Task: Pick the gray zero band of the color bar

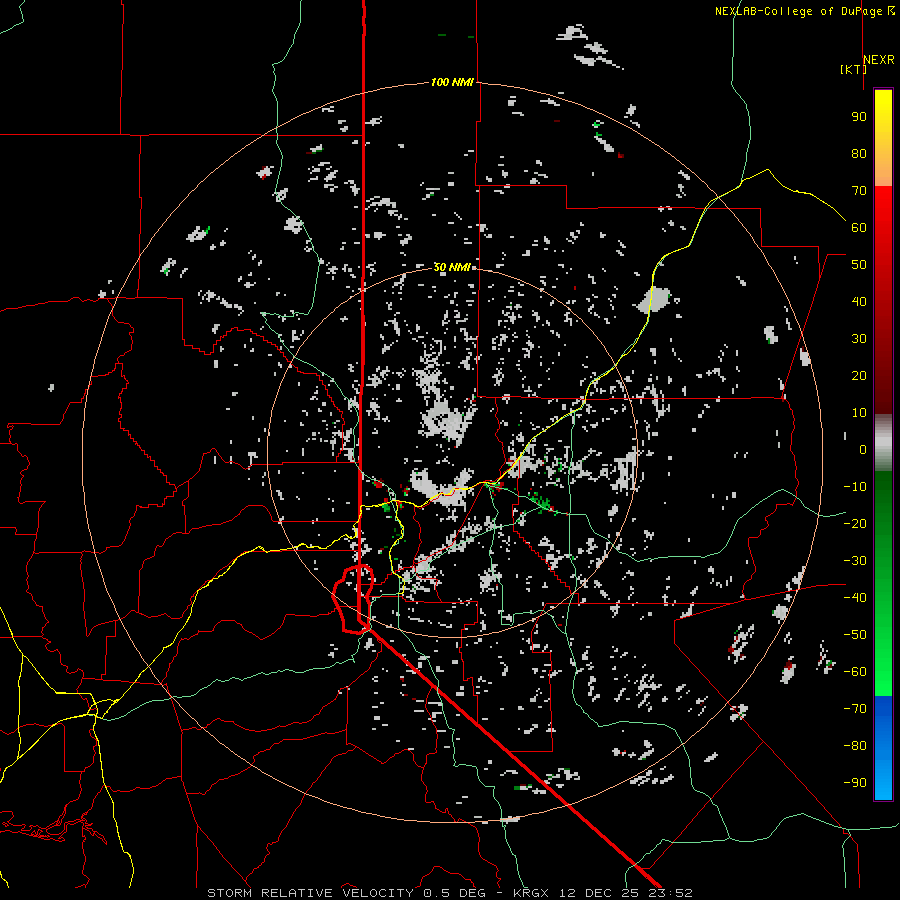Action: point(883,443)
